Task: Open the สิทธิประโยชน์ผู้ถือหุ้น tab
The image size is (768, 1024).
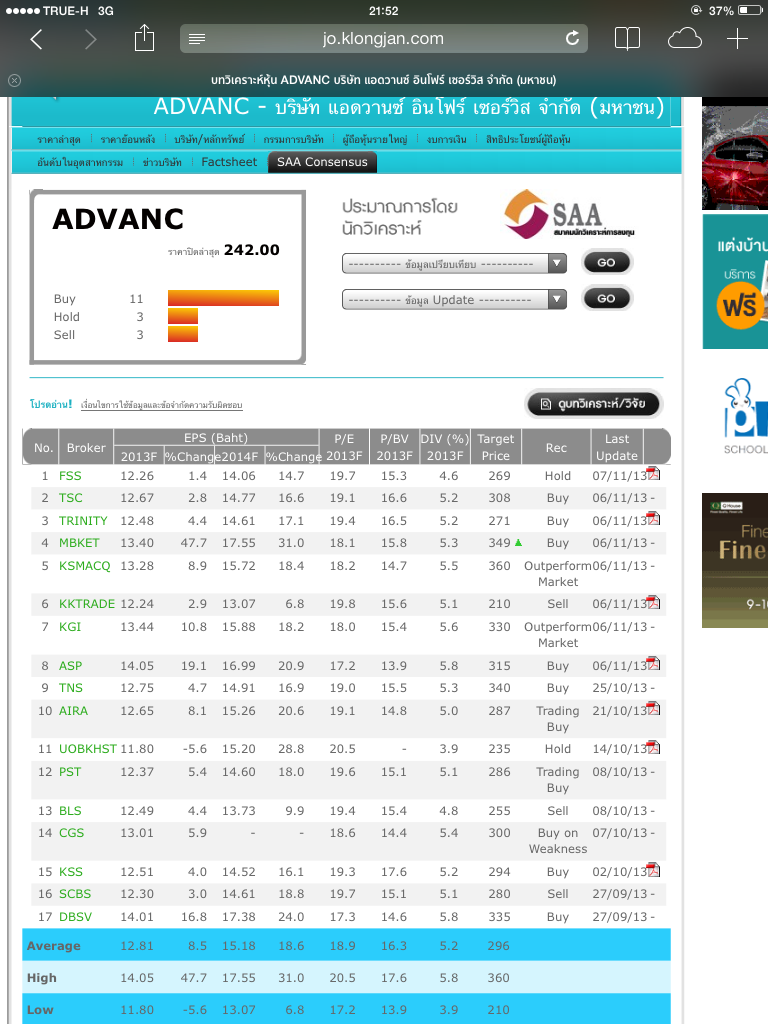Action: [528, 139]
